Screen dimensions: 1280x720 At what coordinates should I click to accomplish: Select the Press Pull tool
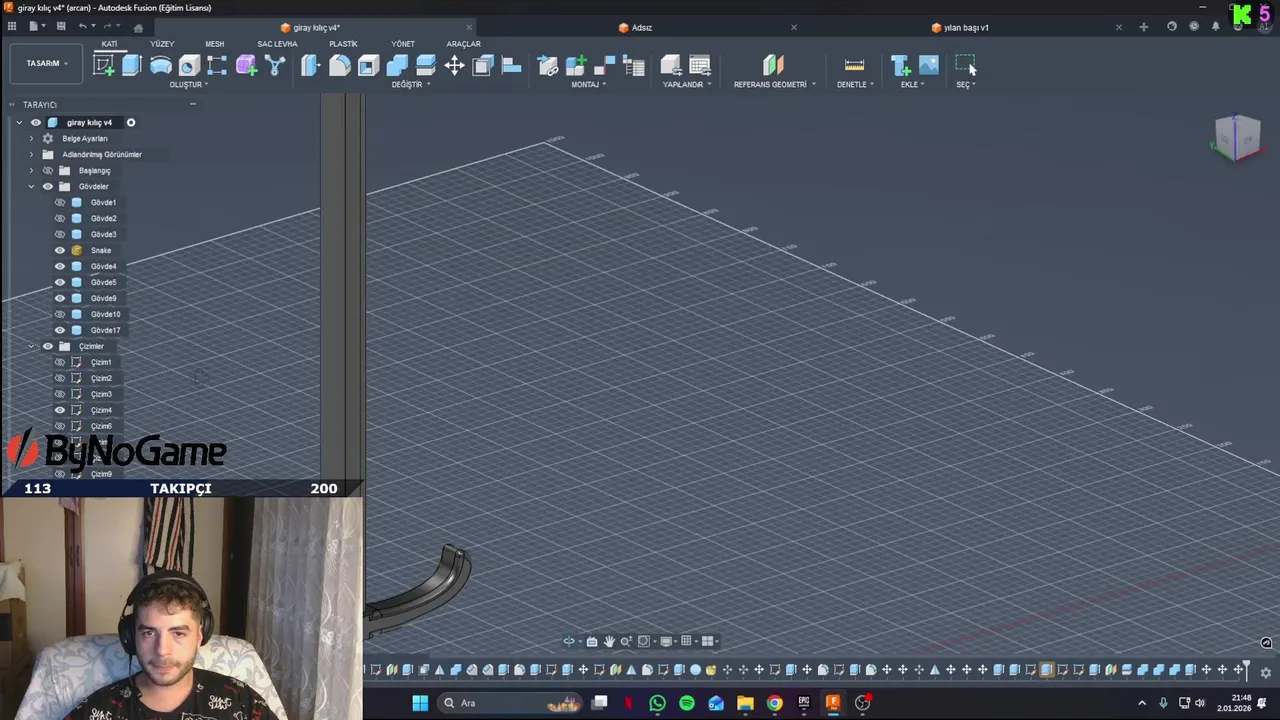point(310,66)
